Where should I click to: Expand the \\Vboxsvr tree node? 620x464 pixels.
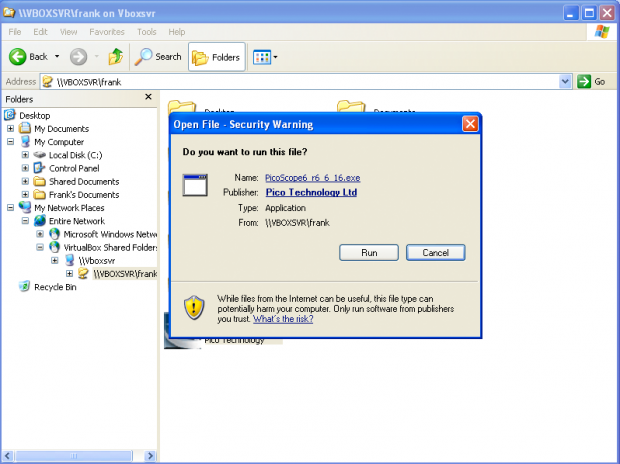click(x=55, y=260)
